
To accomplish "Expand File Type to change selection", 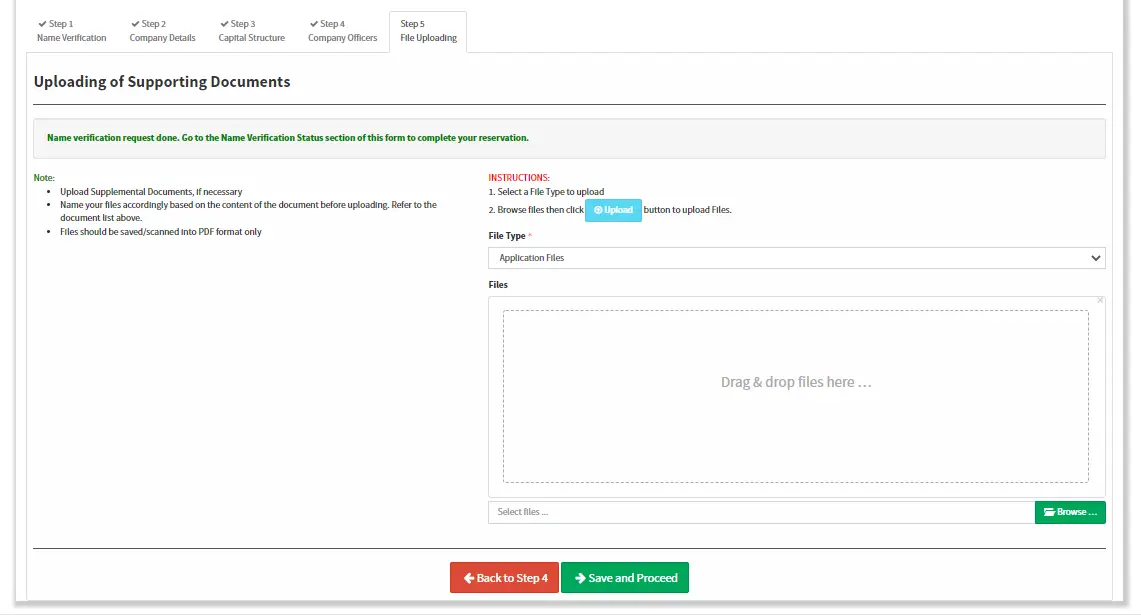I will [x=795, y=257].
